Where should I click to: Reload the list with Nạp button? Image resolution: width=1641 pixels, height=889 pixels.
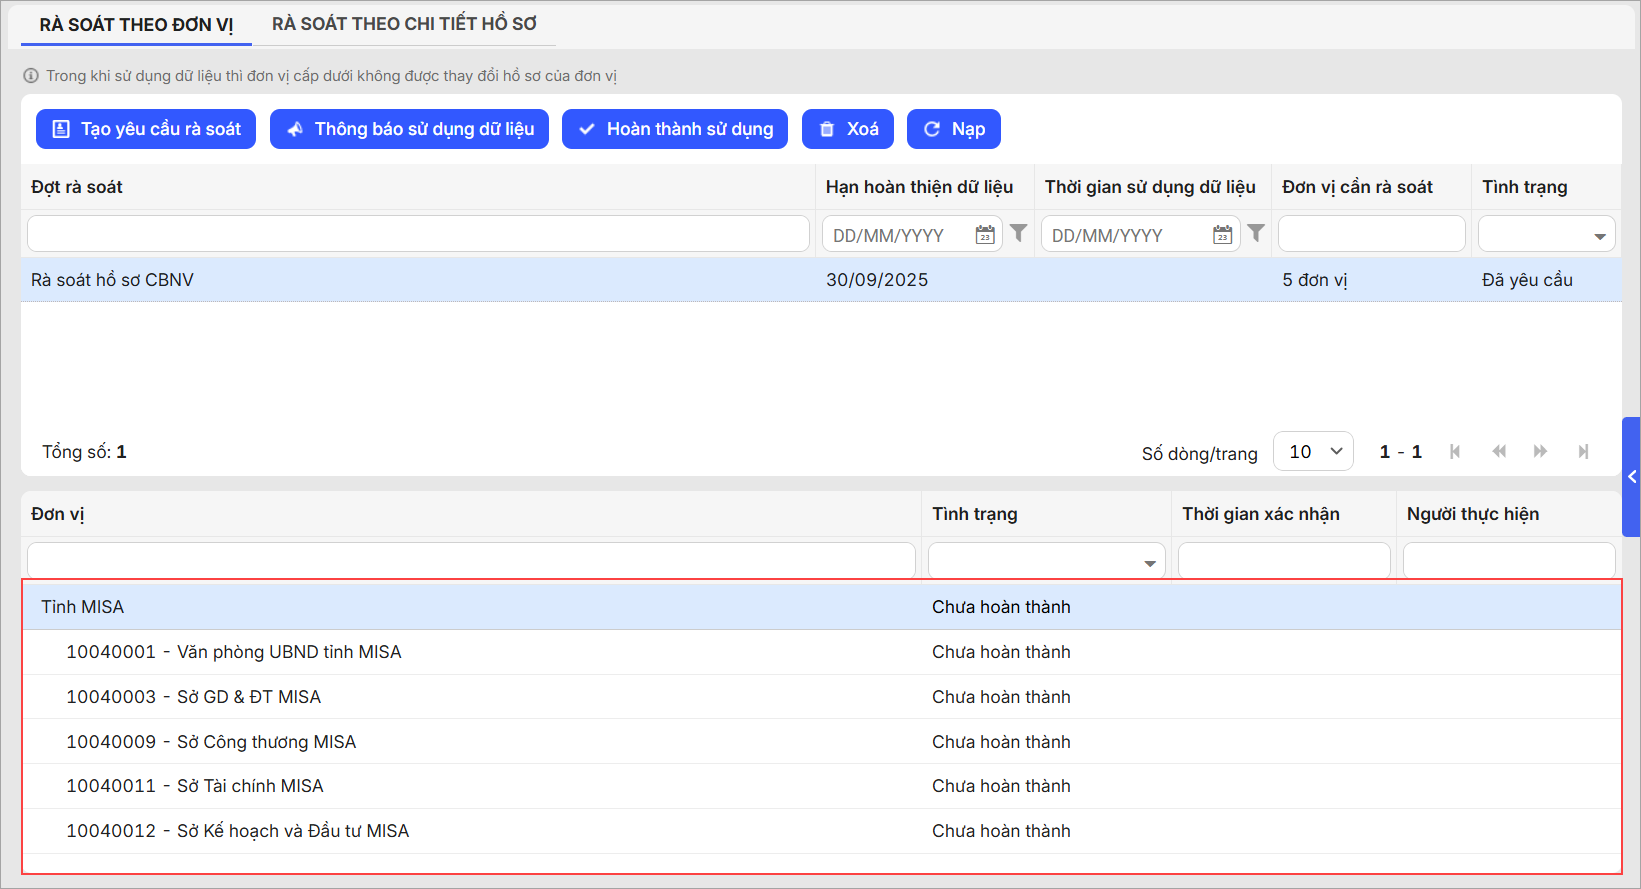coord(954,129)
